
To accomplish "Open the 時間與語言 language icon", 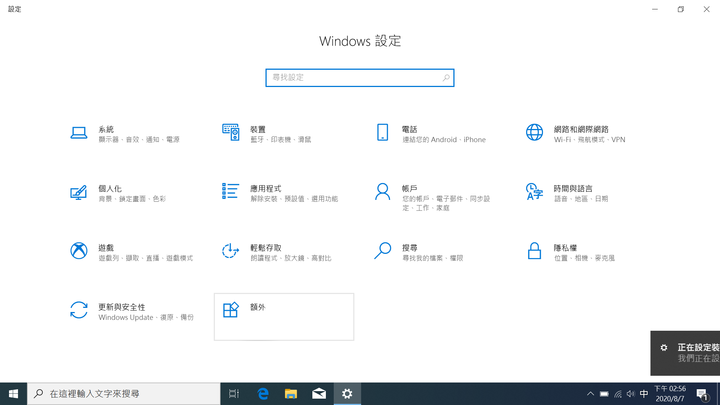I will (534, 191).
